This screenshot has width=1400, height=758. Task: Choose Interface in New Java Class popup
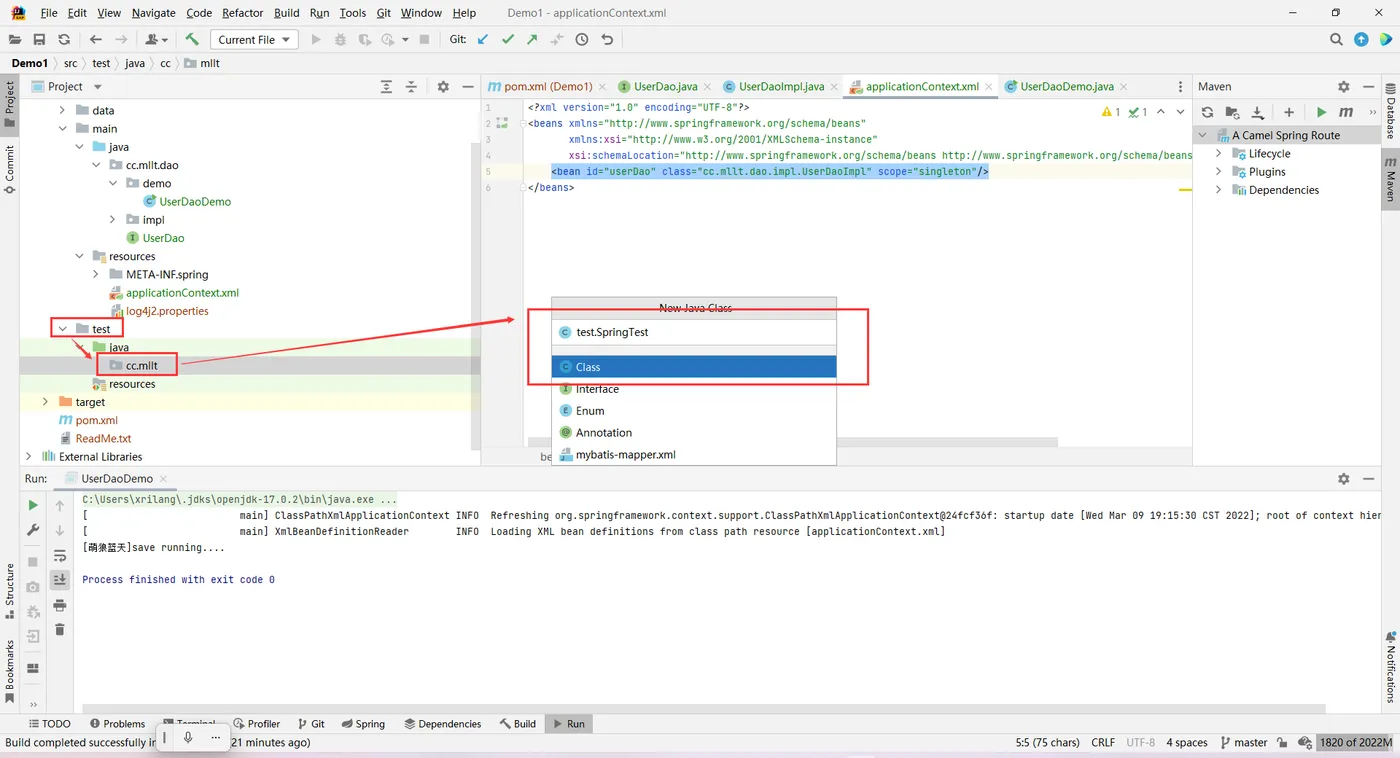pyautogui.click(x=694, y=389)
